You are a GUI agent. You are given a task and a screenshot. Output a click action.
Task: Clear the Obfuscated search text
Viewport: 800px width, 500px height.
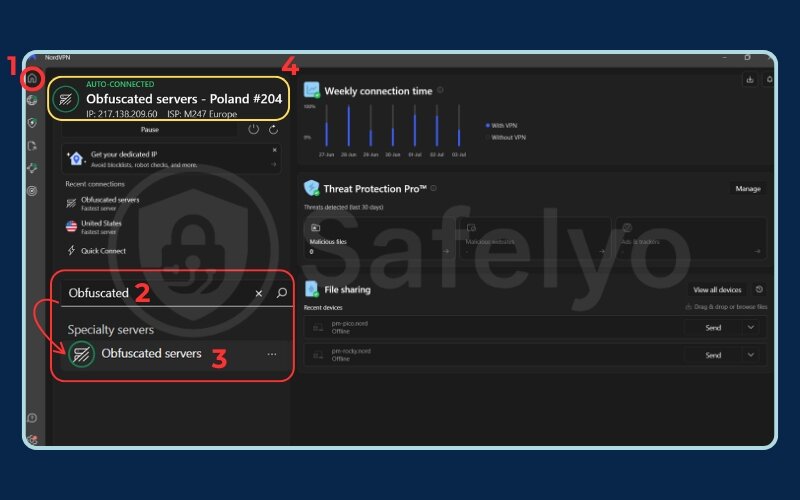[258, 293]
